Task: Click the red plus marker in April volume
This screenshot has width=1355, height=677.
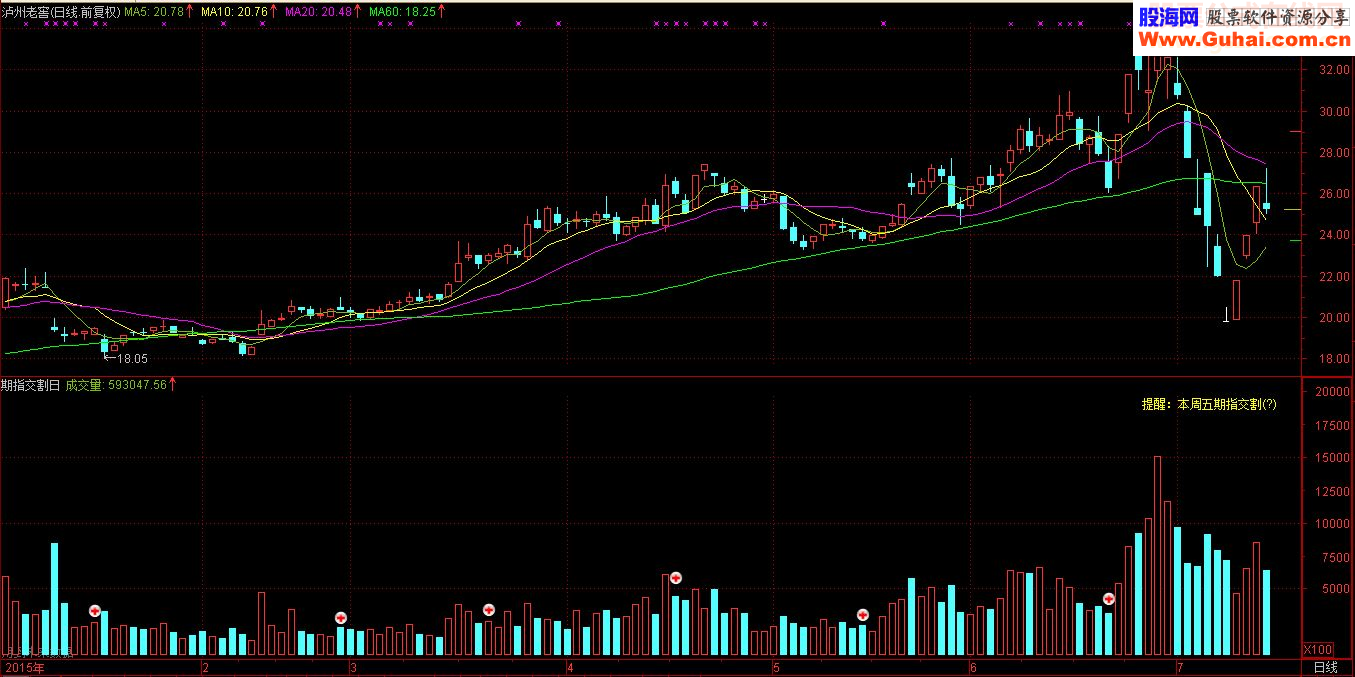Action: click(x=676, y=577)
